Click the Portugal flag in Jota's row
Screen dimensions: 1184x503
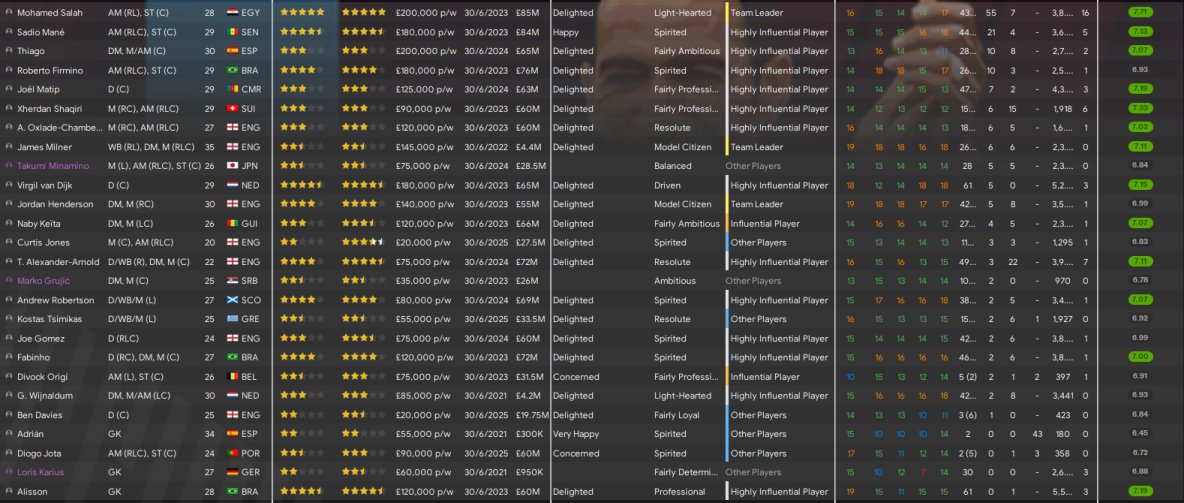[x=233, y=453]
